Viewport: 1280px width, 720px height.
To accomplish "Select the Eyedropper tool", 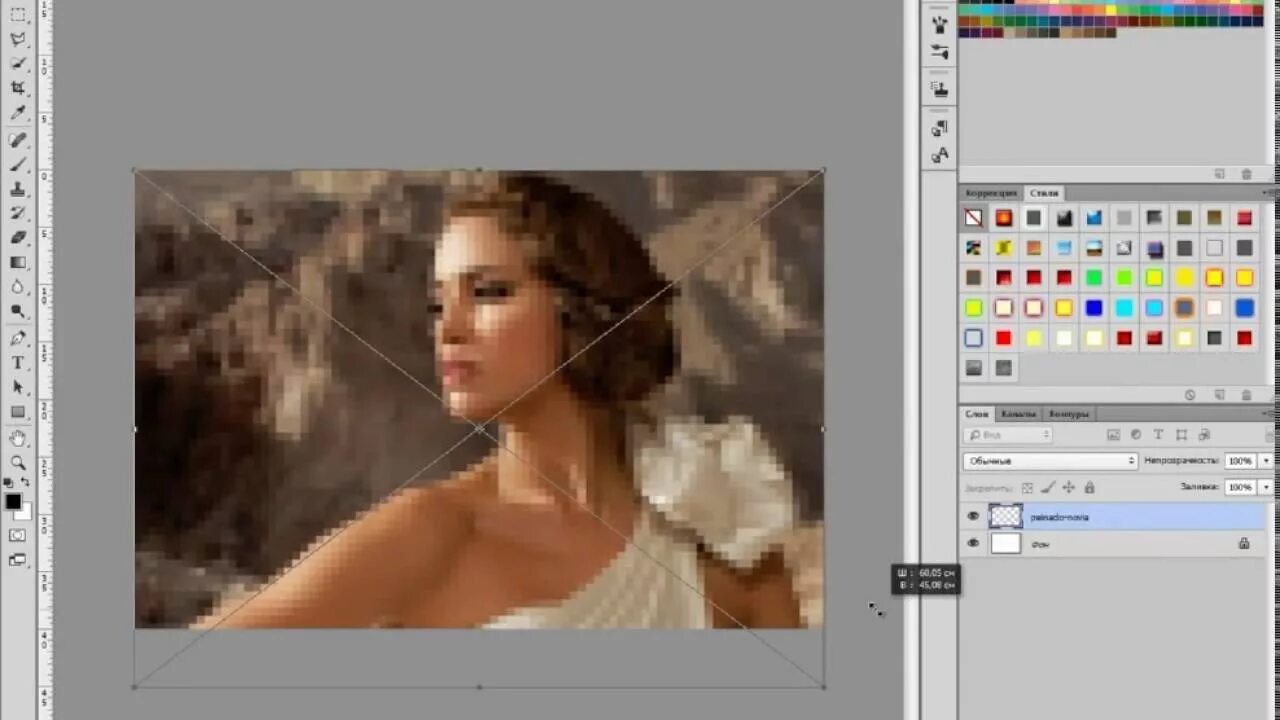I will [x=18, y=113].
